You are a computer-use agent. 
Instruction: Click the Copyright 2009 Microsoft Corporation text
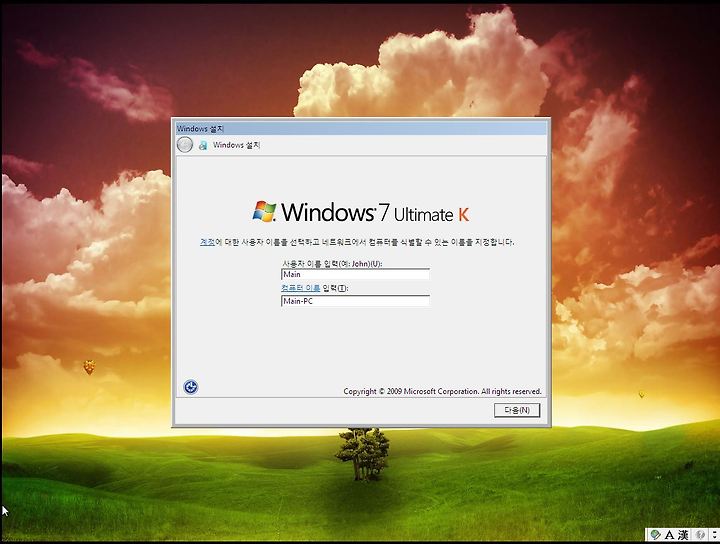tap(442, 391)
